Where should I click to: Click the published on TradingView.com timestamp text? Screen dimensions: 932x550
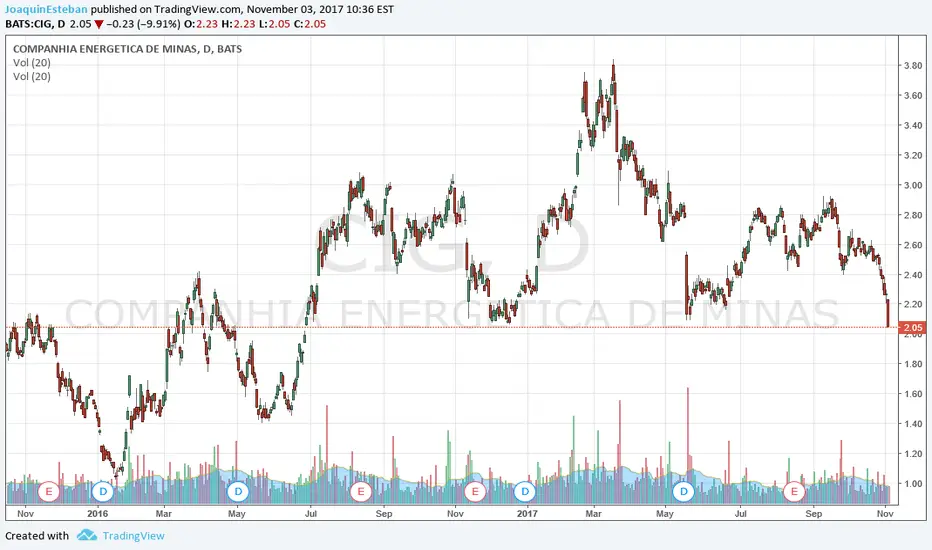[x=242, y=10]
